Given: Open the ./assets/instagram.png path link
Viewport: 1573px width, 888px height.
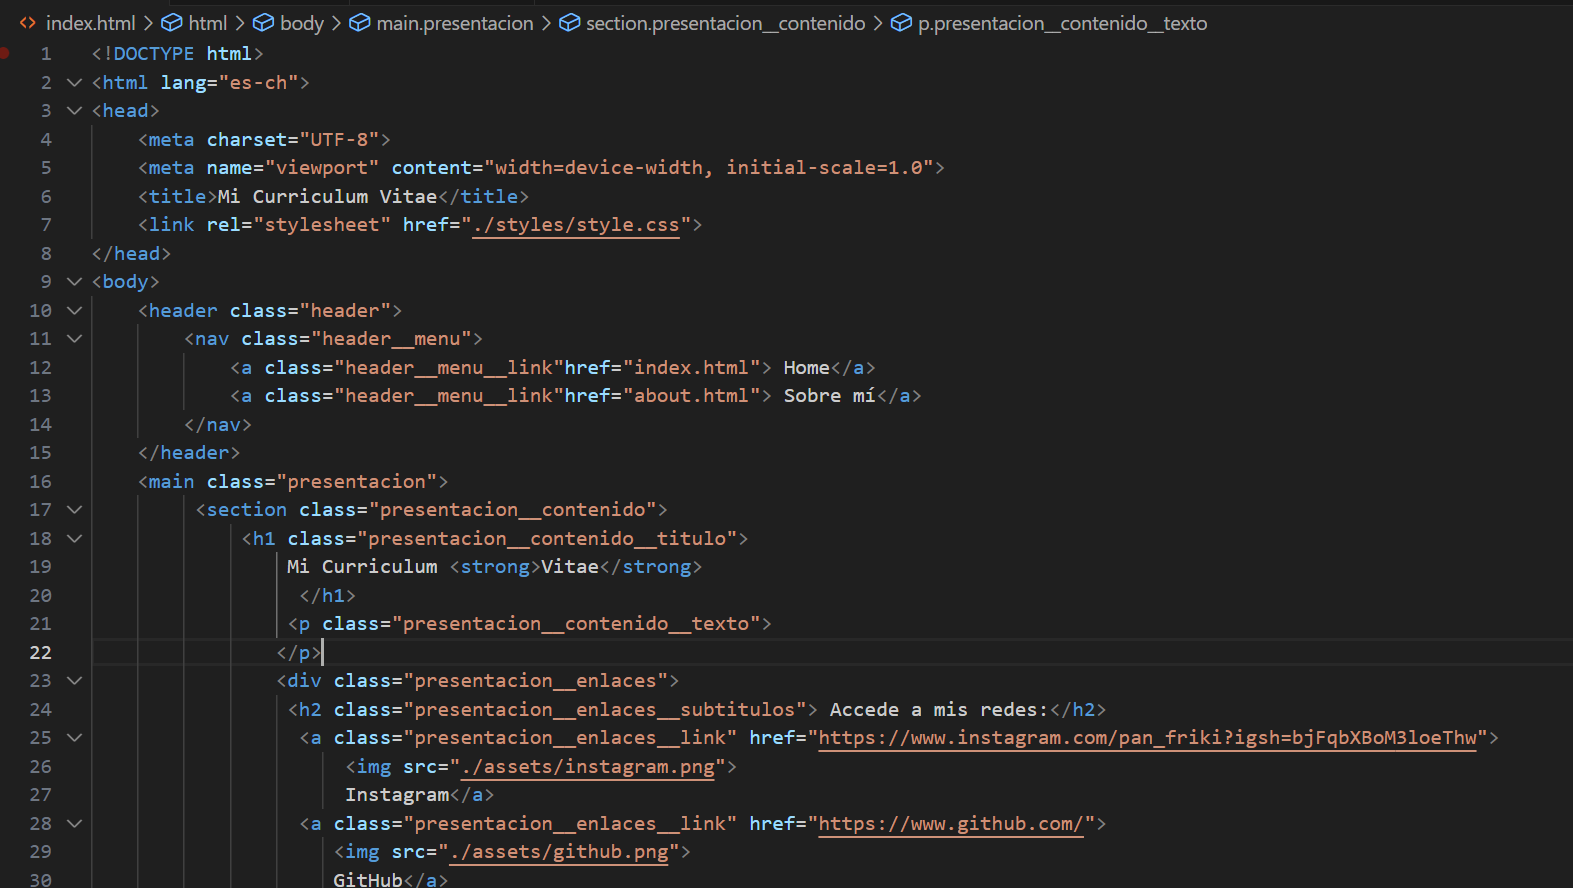Looking at the screenshot, I should [x=588, y=767].
